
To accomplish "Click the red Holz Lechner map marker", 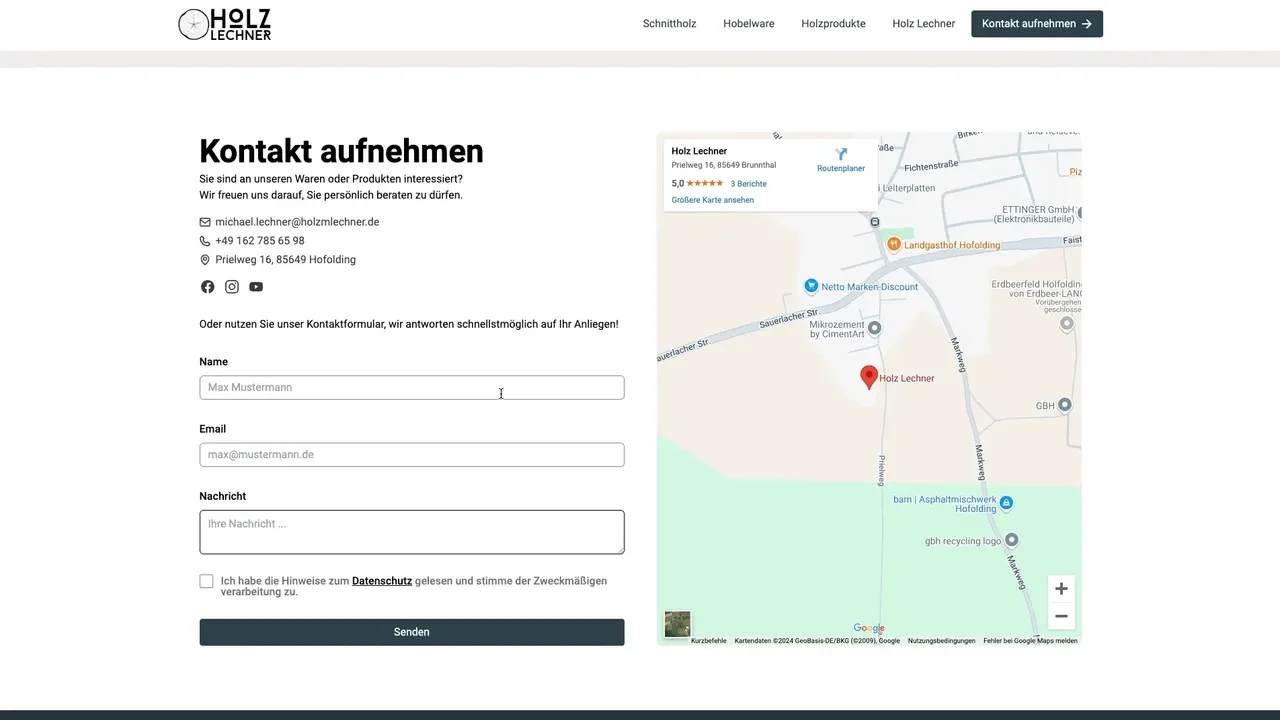I will [x=869, y=377].
